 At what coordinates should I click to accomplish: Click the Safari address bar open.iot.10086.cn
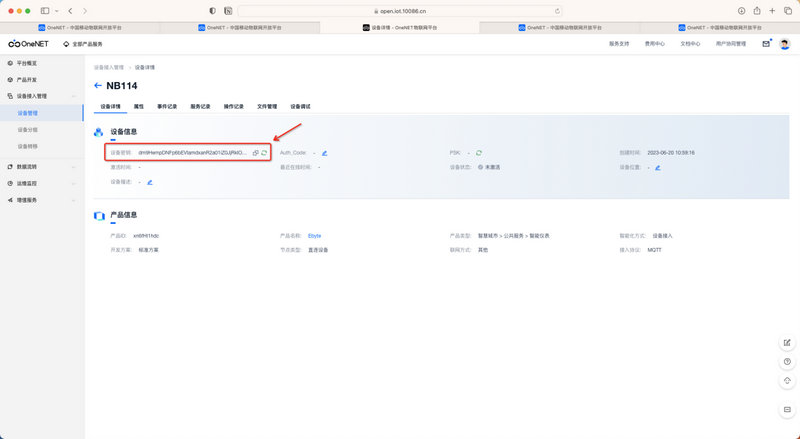399,11
